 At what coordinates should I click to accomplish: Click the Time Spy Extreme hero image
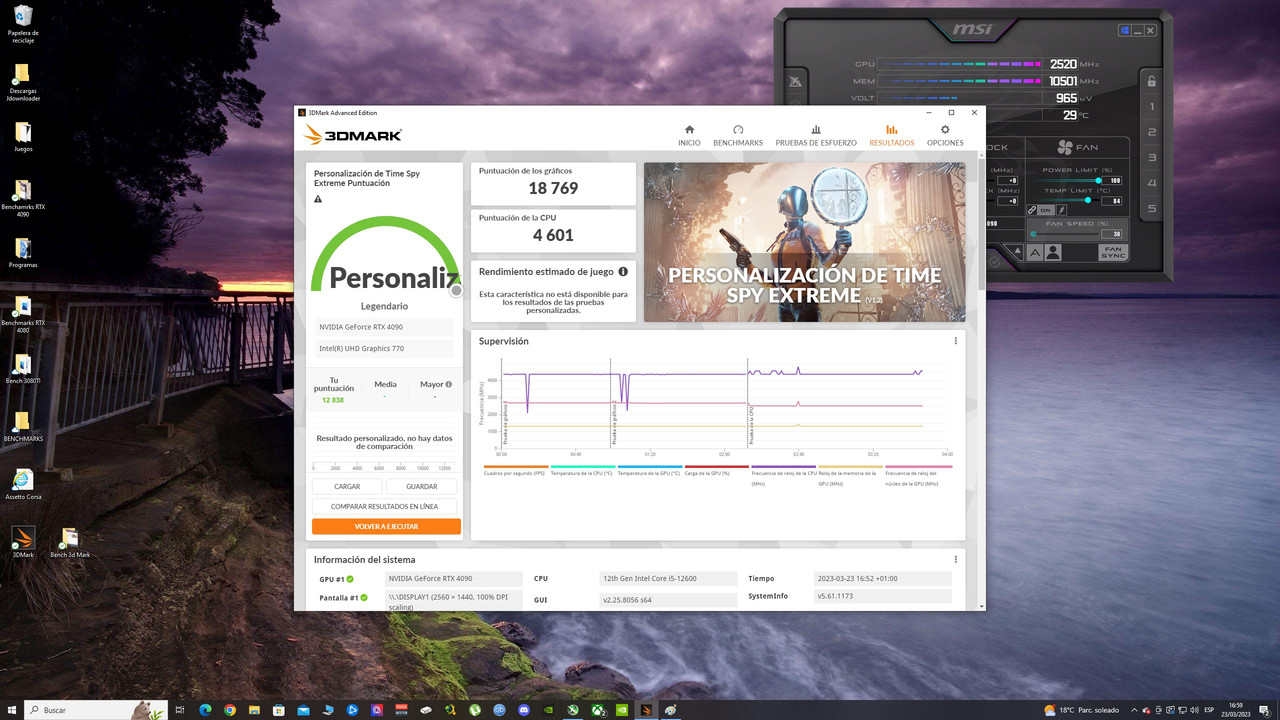[804, 242]
